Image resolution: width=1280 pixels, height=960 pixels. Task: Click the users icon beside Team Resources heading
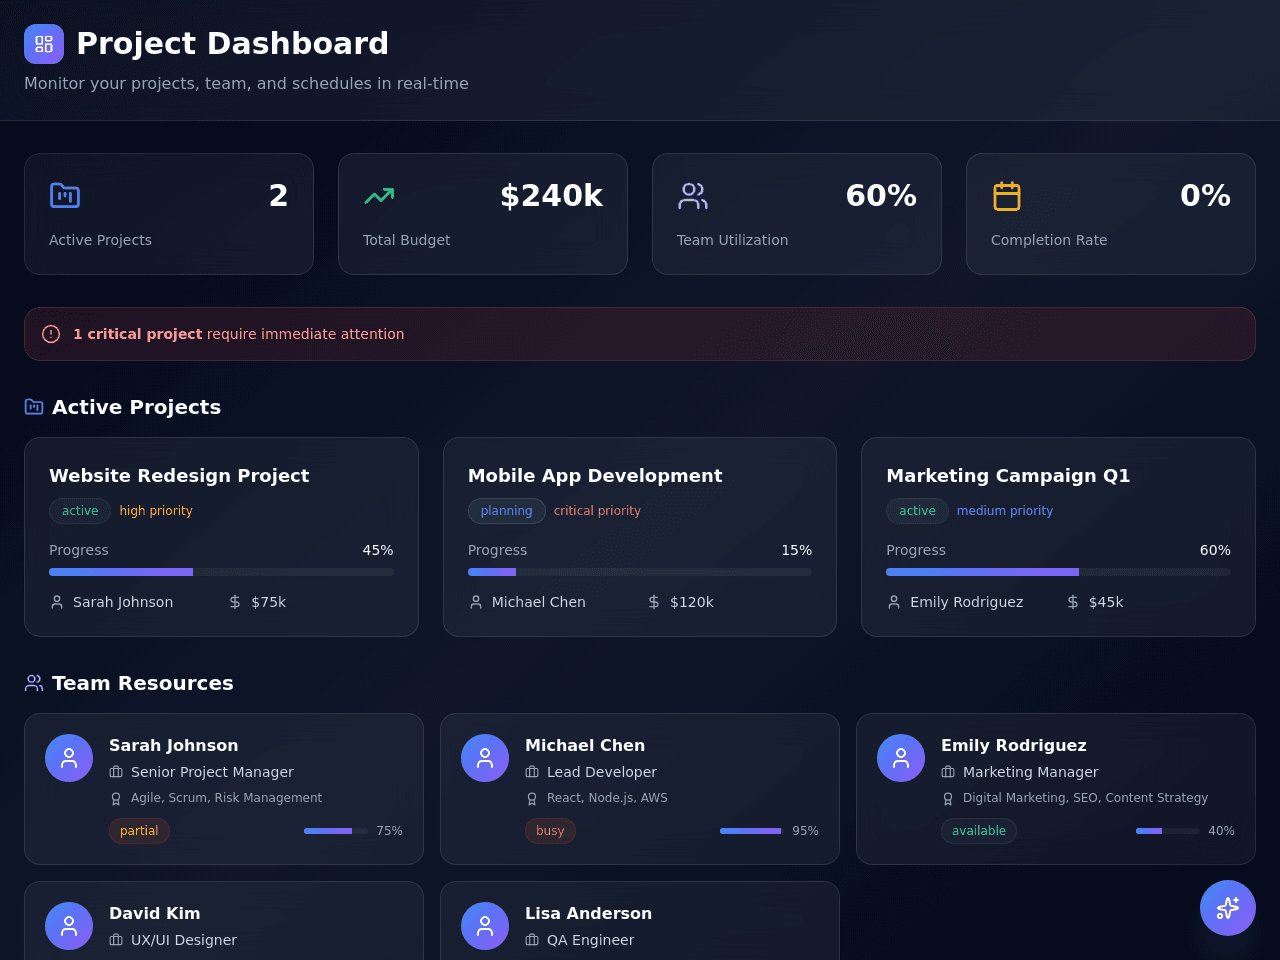pos(34,683)
